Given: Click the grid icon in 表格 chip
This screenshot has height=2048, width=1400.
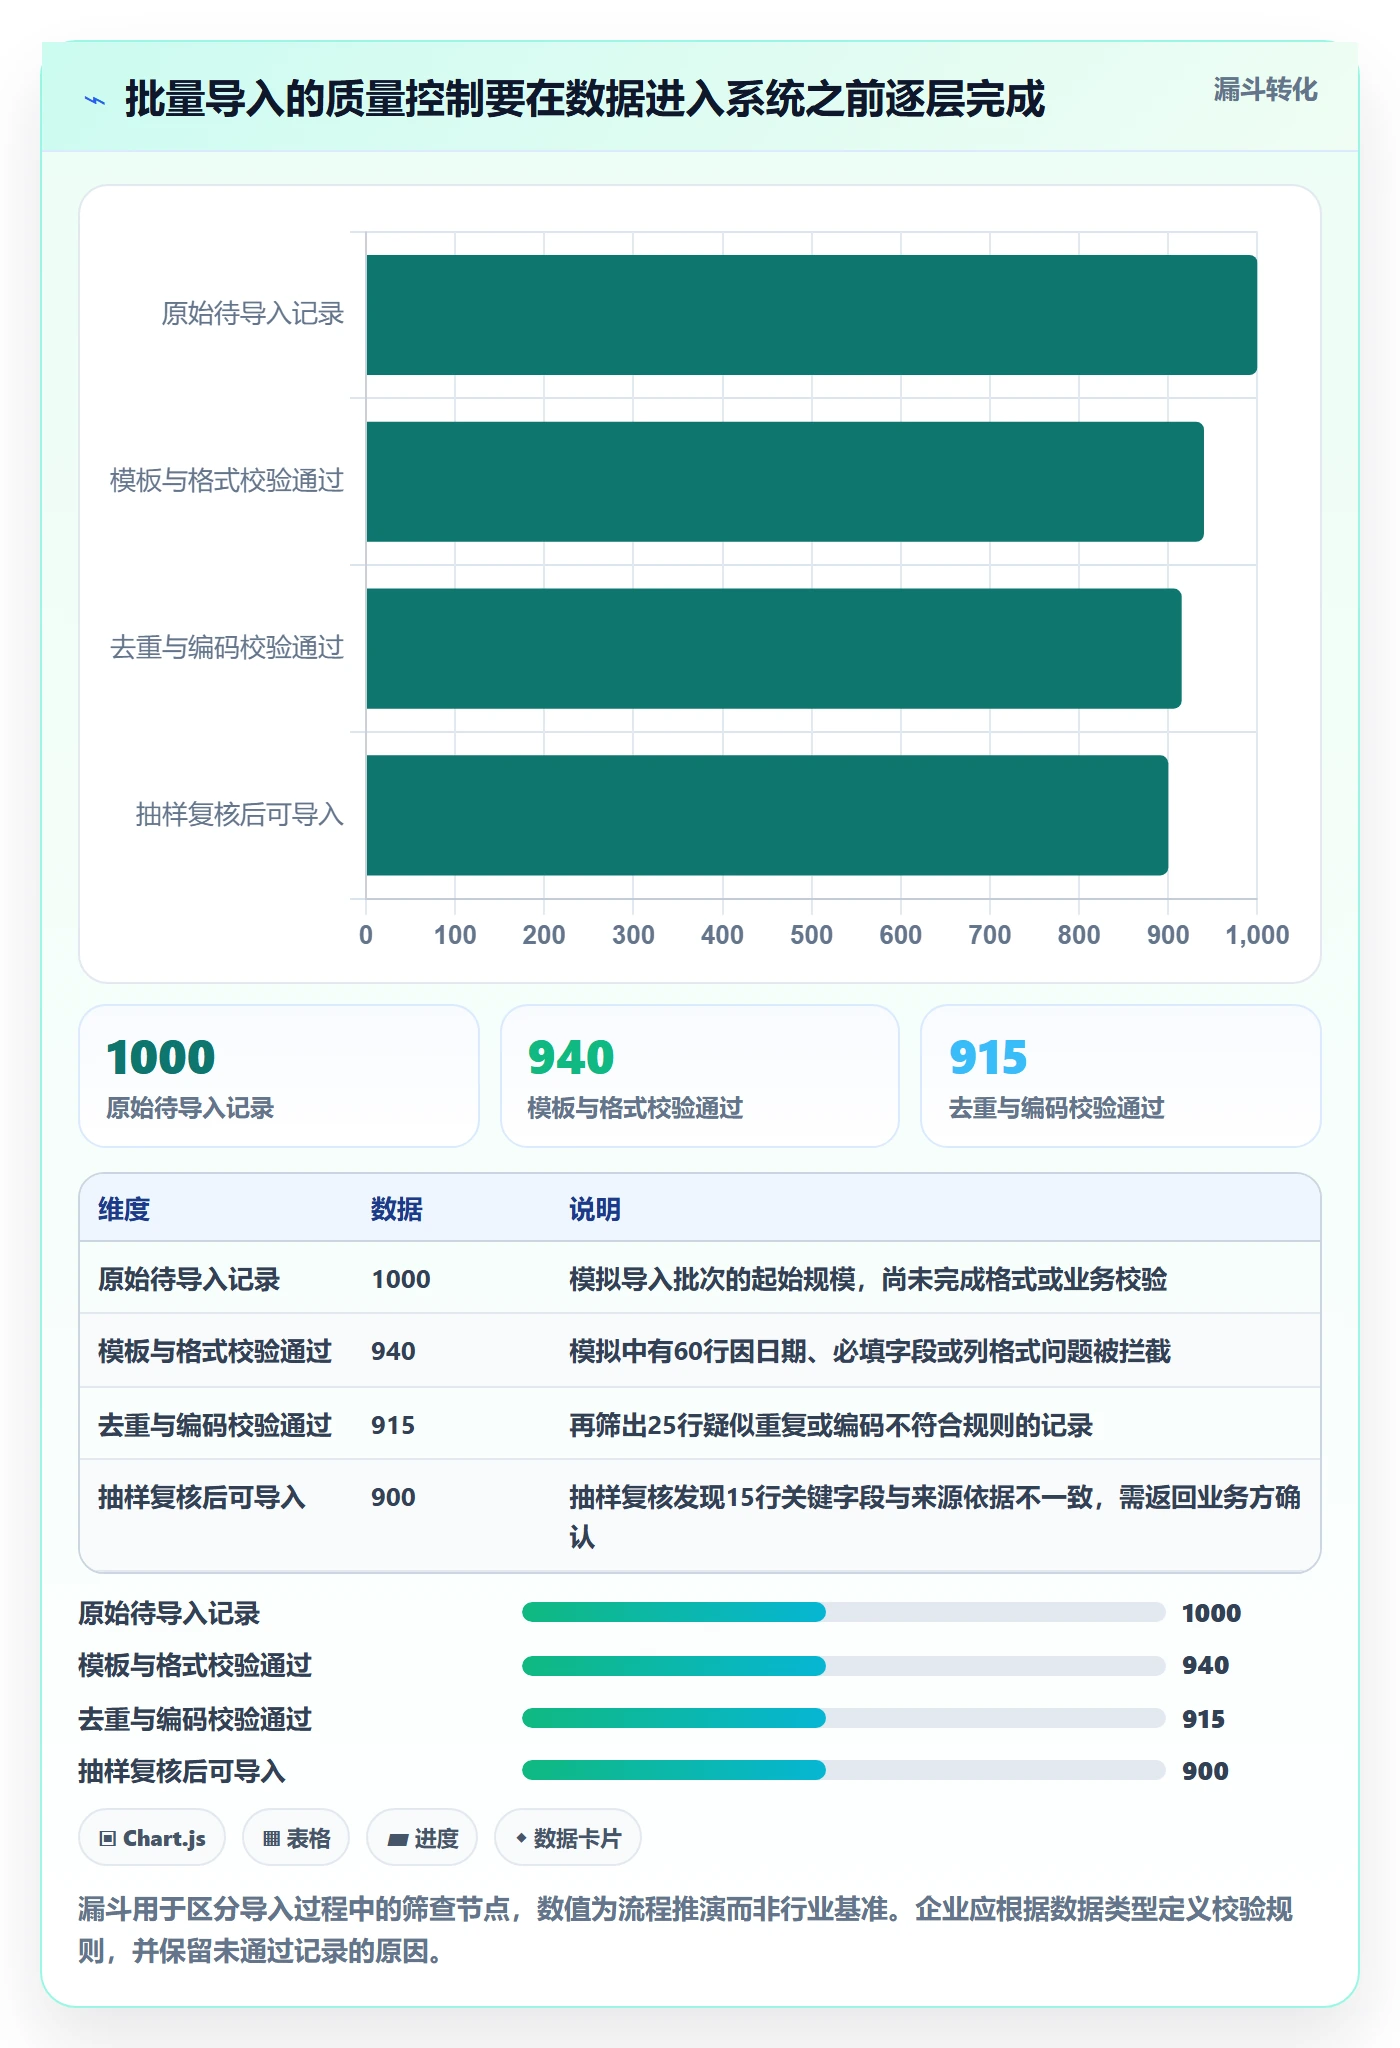Looking at the screenshot, I should point(271,1838).
